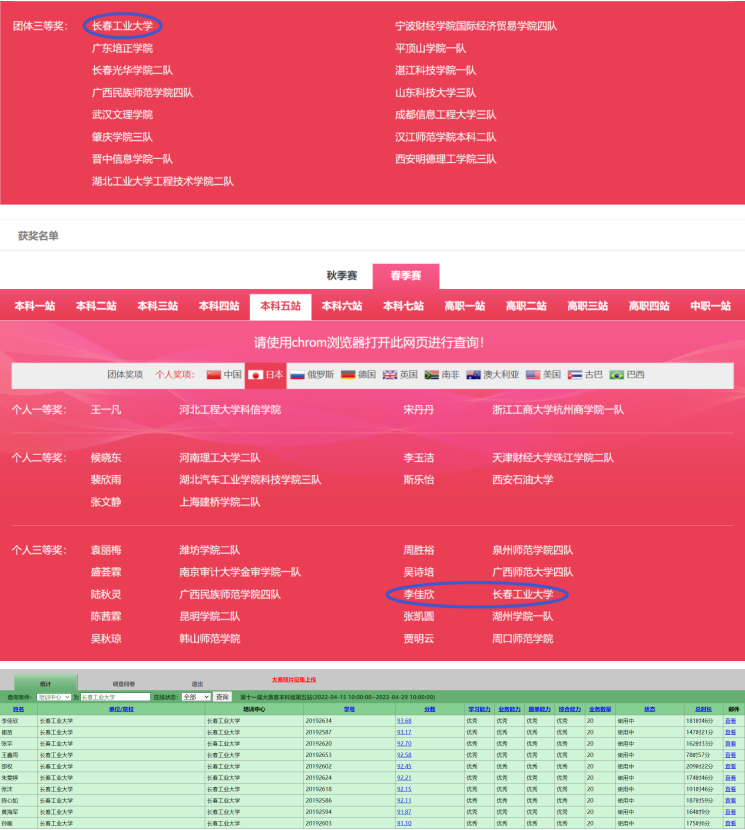This screenshot has width=745, height=830.
Task: Select the USA flag icon
Action: (x=533, y=375)
